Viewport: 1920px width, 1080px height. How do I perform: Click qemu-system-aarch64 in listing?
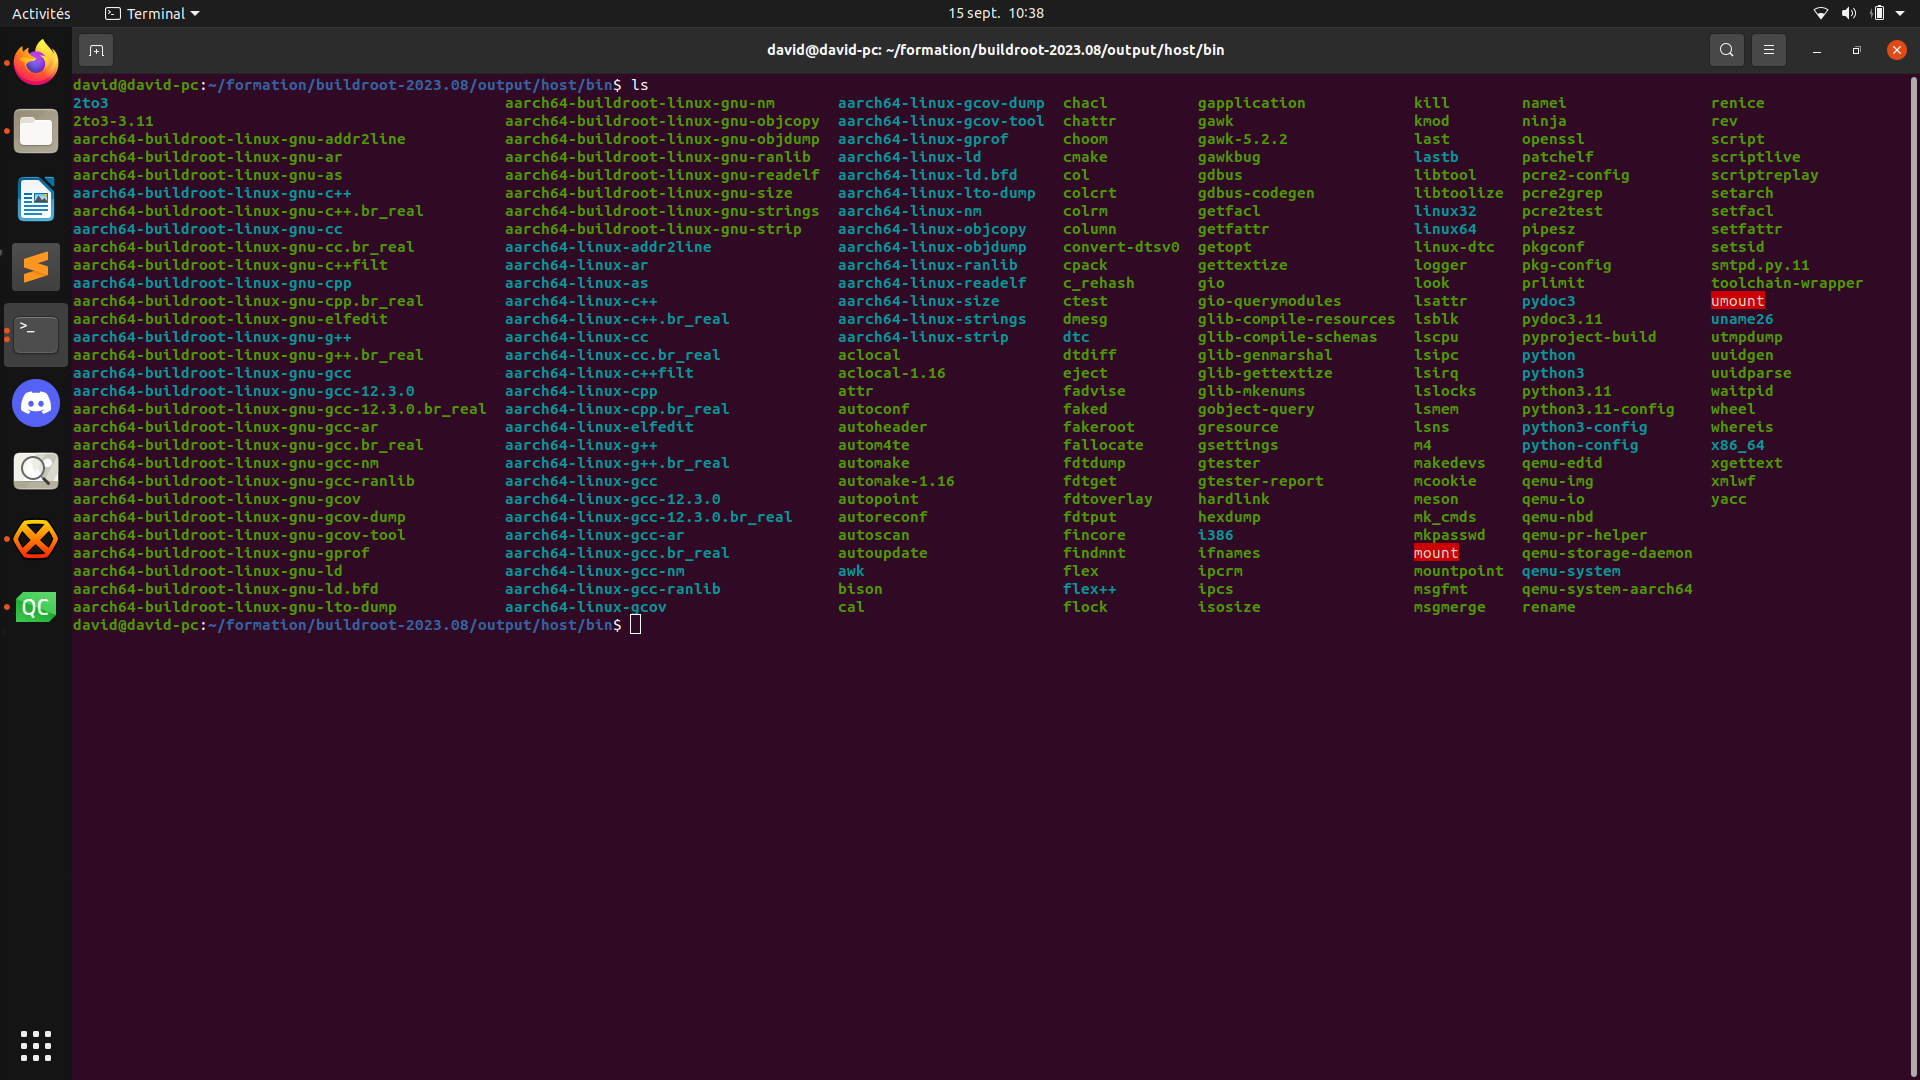point(1607,589)
